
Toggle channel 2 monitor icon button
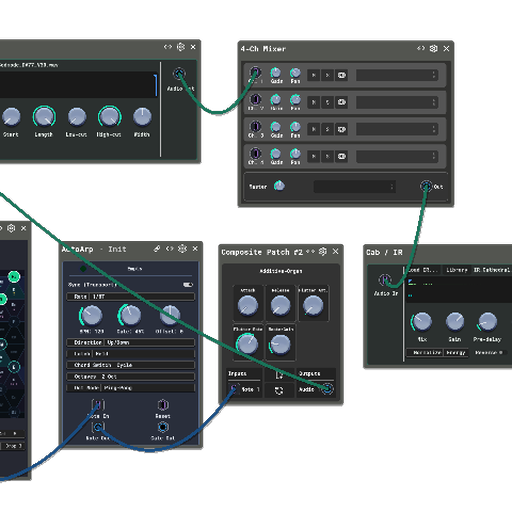[342, 102]
